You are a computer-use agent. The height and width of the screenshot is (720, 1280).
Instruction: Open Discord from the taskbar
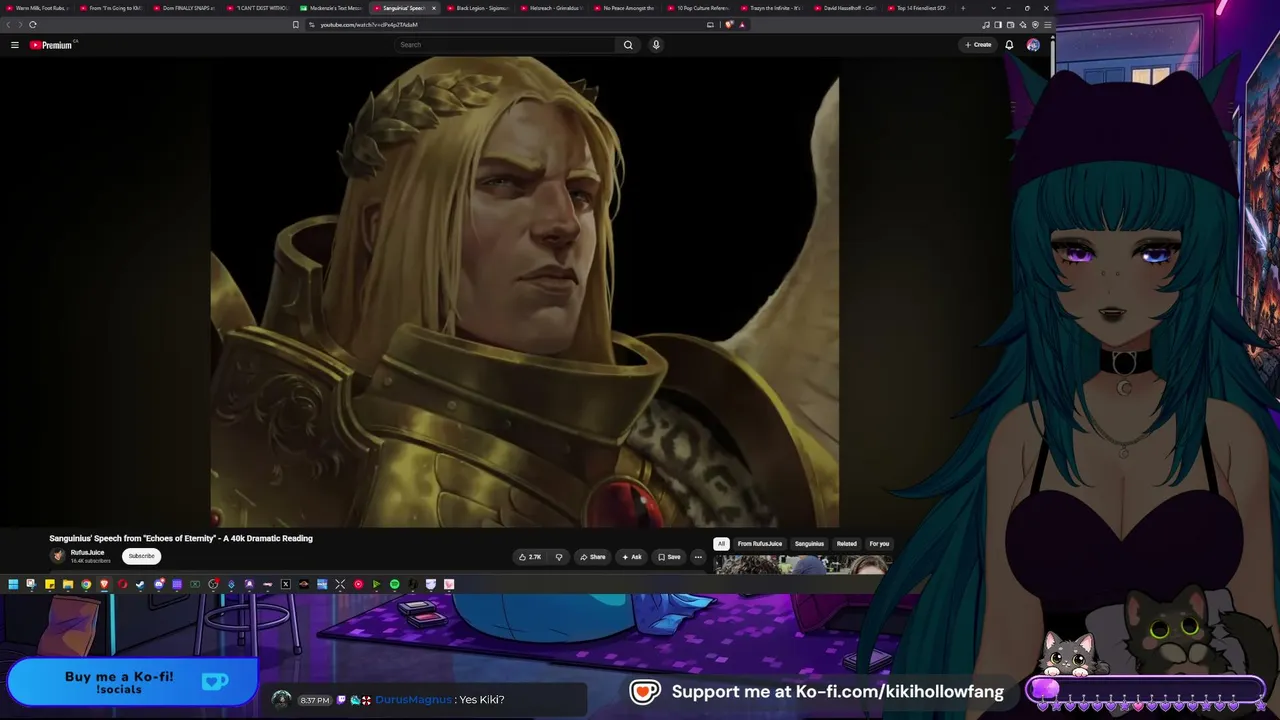pyautogui.click(x=159, y=584)
